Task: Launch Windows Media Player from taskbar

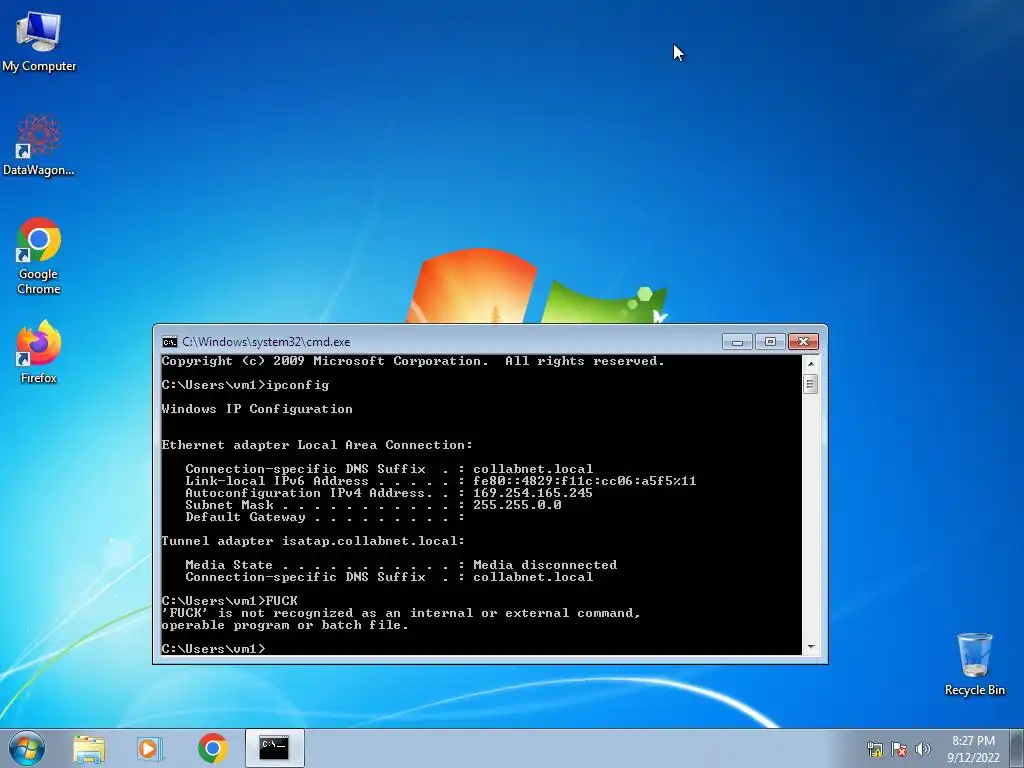Action: [x=149, y=748]
